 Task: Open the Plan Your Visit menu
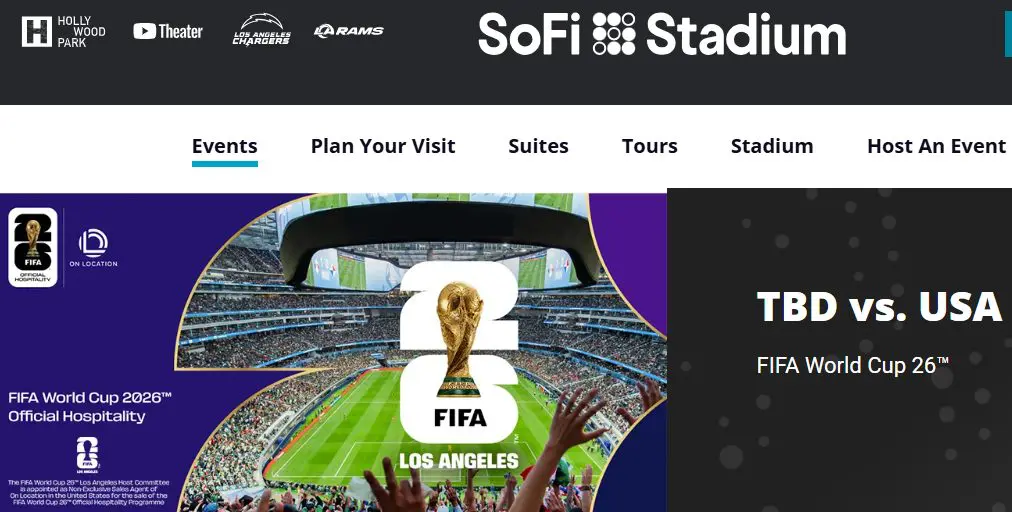point(383,146)
